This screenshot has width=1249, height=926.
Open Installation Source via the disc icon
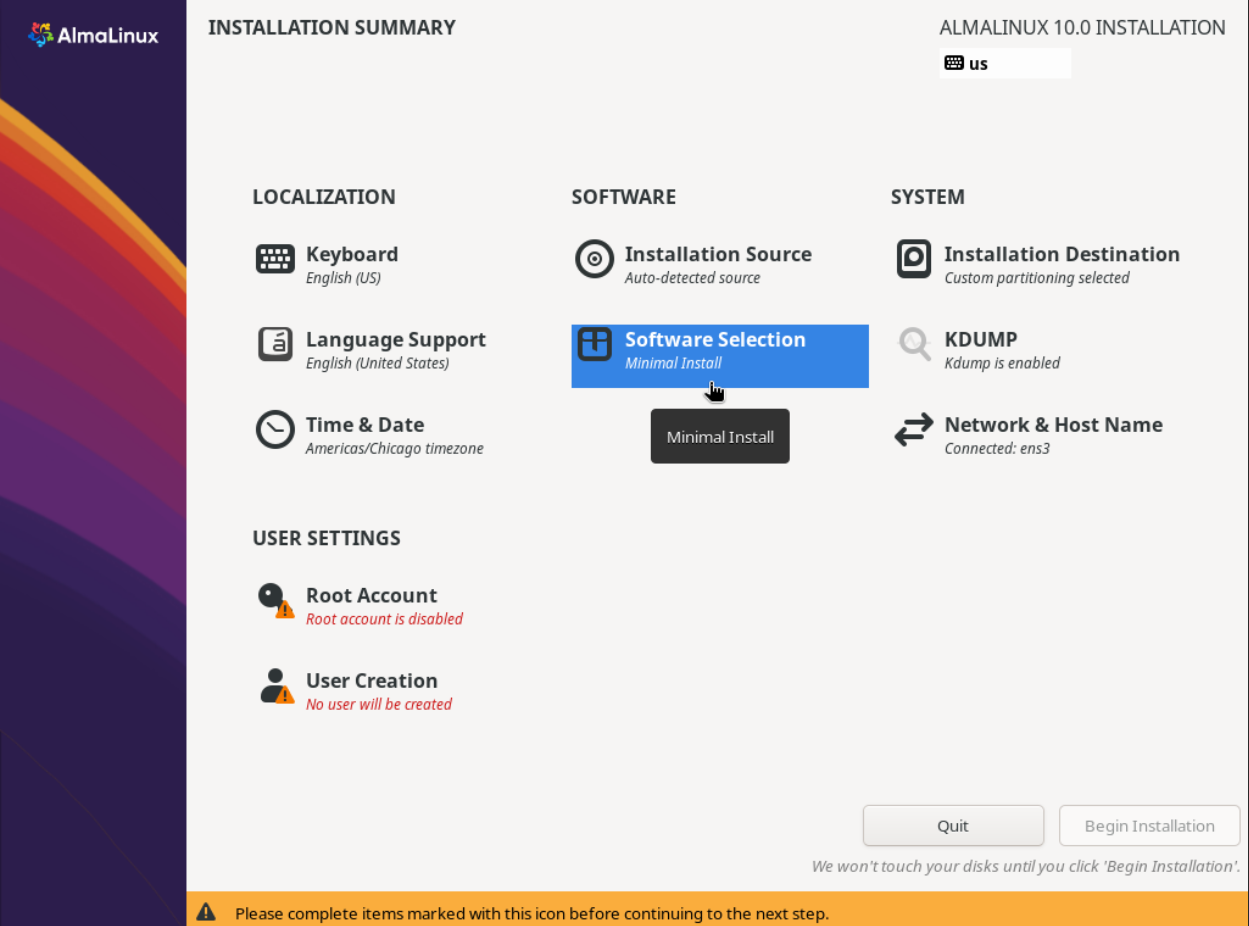pyautogui.click(x=594, y=259)
